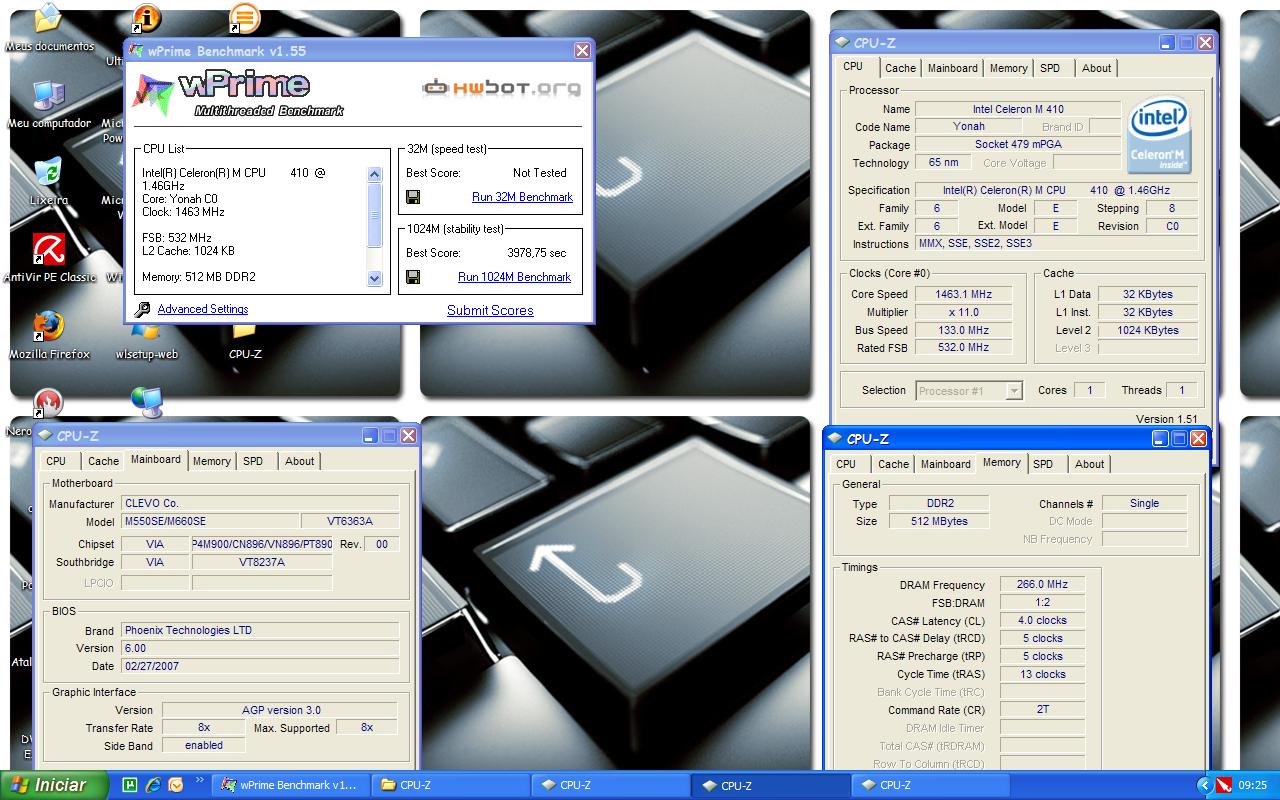The height and width of the screenshot is (800, 1280).
Task: Click the Command Rate value '2T'
Action: click(x=1042, y=709)
